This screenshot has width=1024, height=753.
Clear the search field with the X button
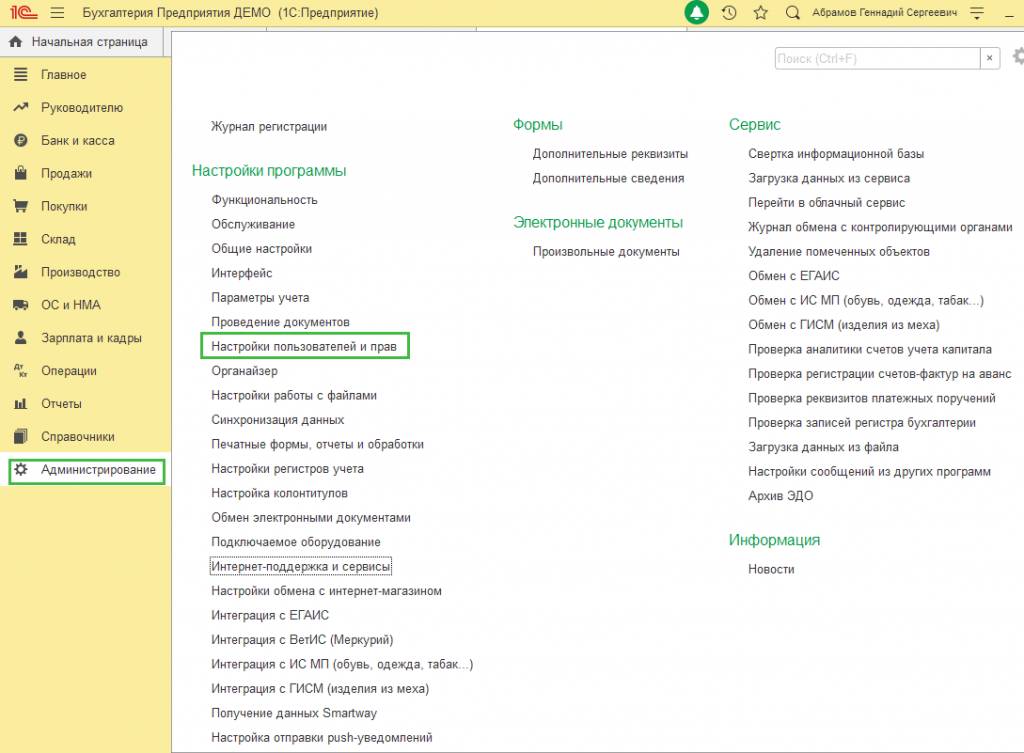[989, 58]
